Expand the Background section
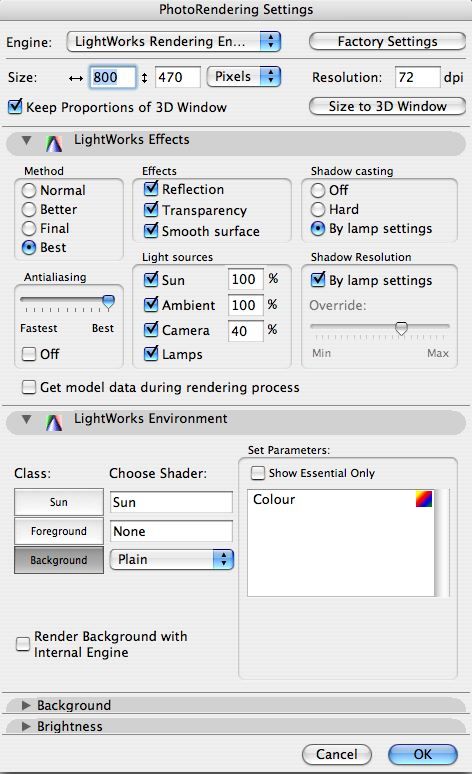The width and height of the screenshot is (472, 774). coord(26,705)
